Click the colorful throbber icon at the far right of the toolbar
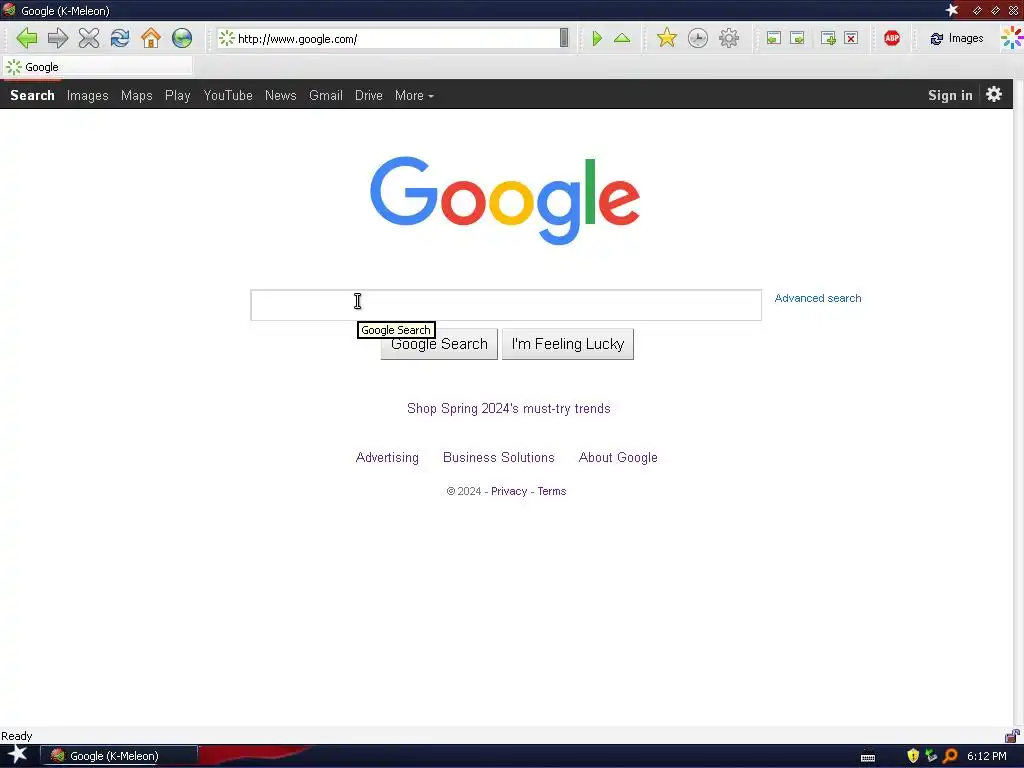 [1012, 38]
